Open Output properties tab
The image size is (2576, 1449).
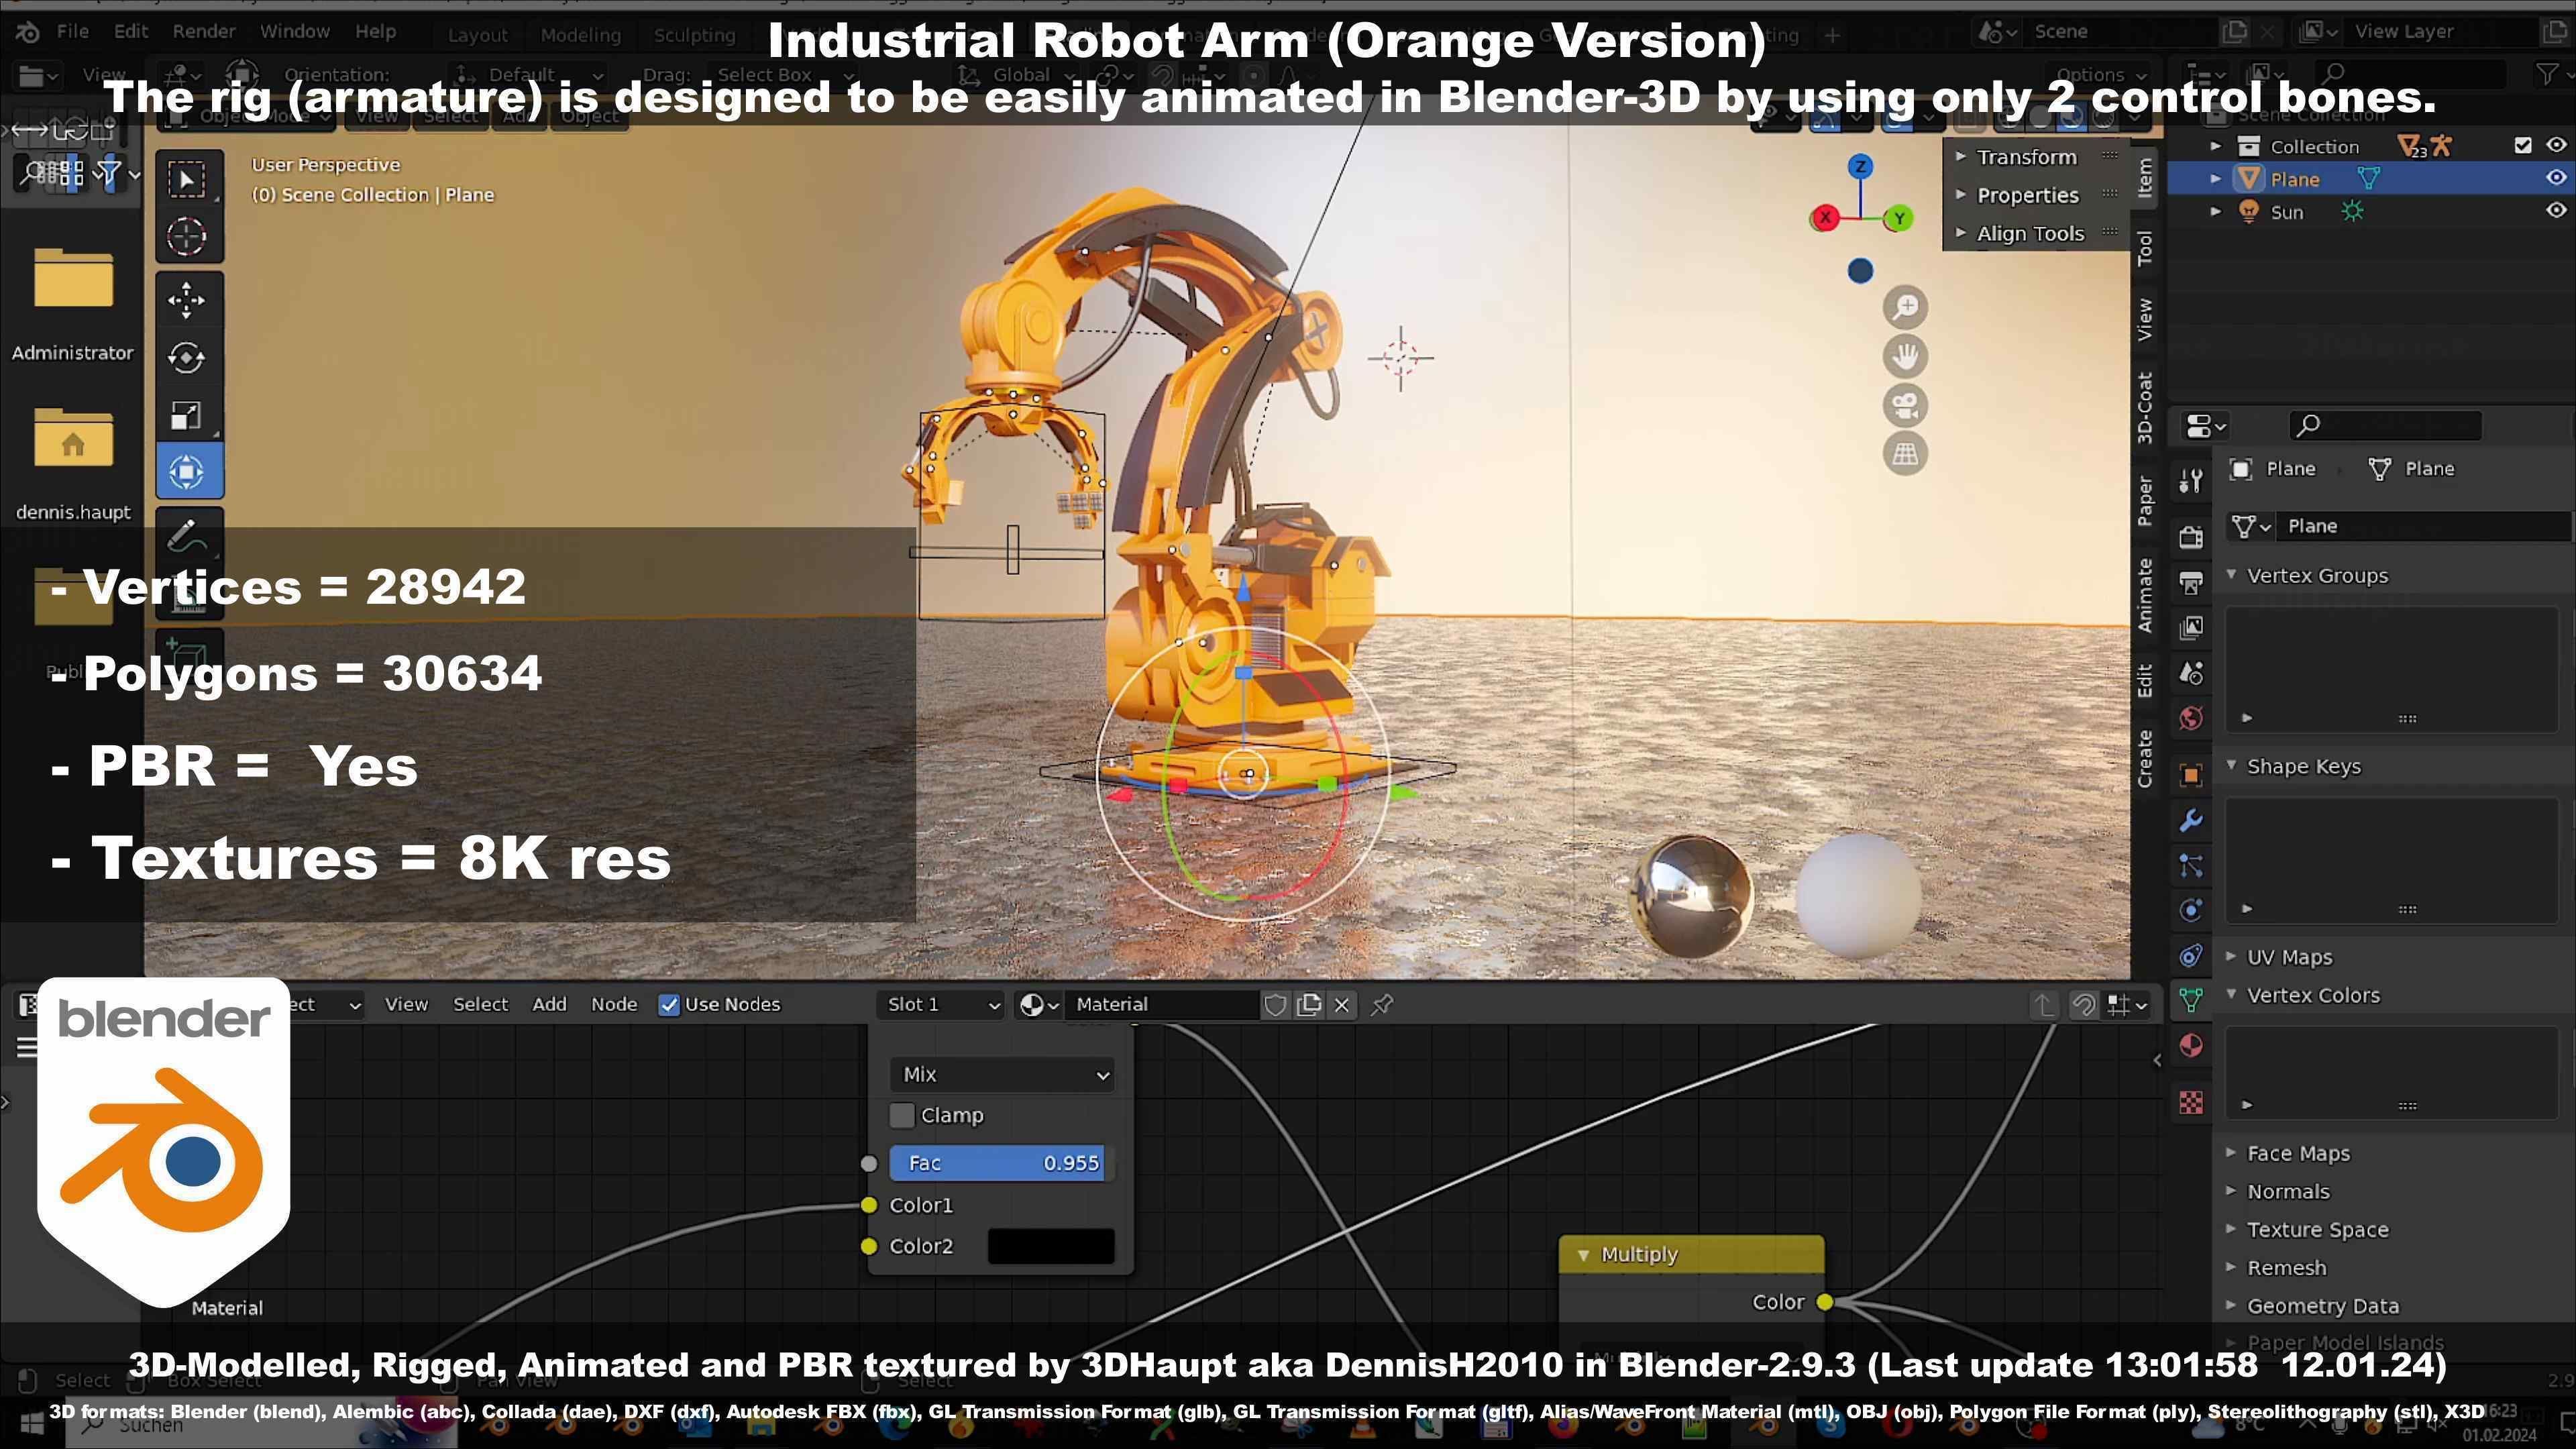point(2191,583)
